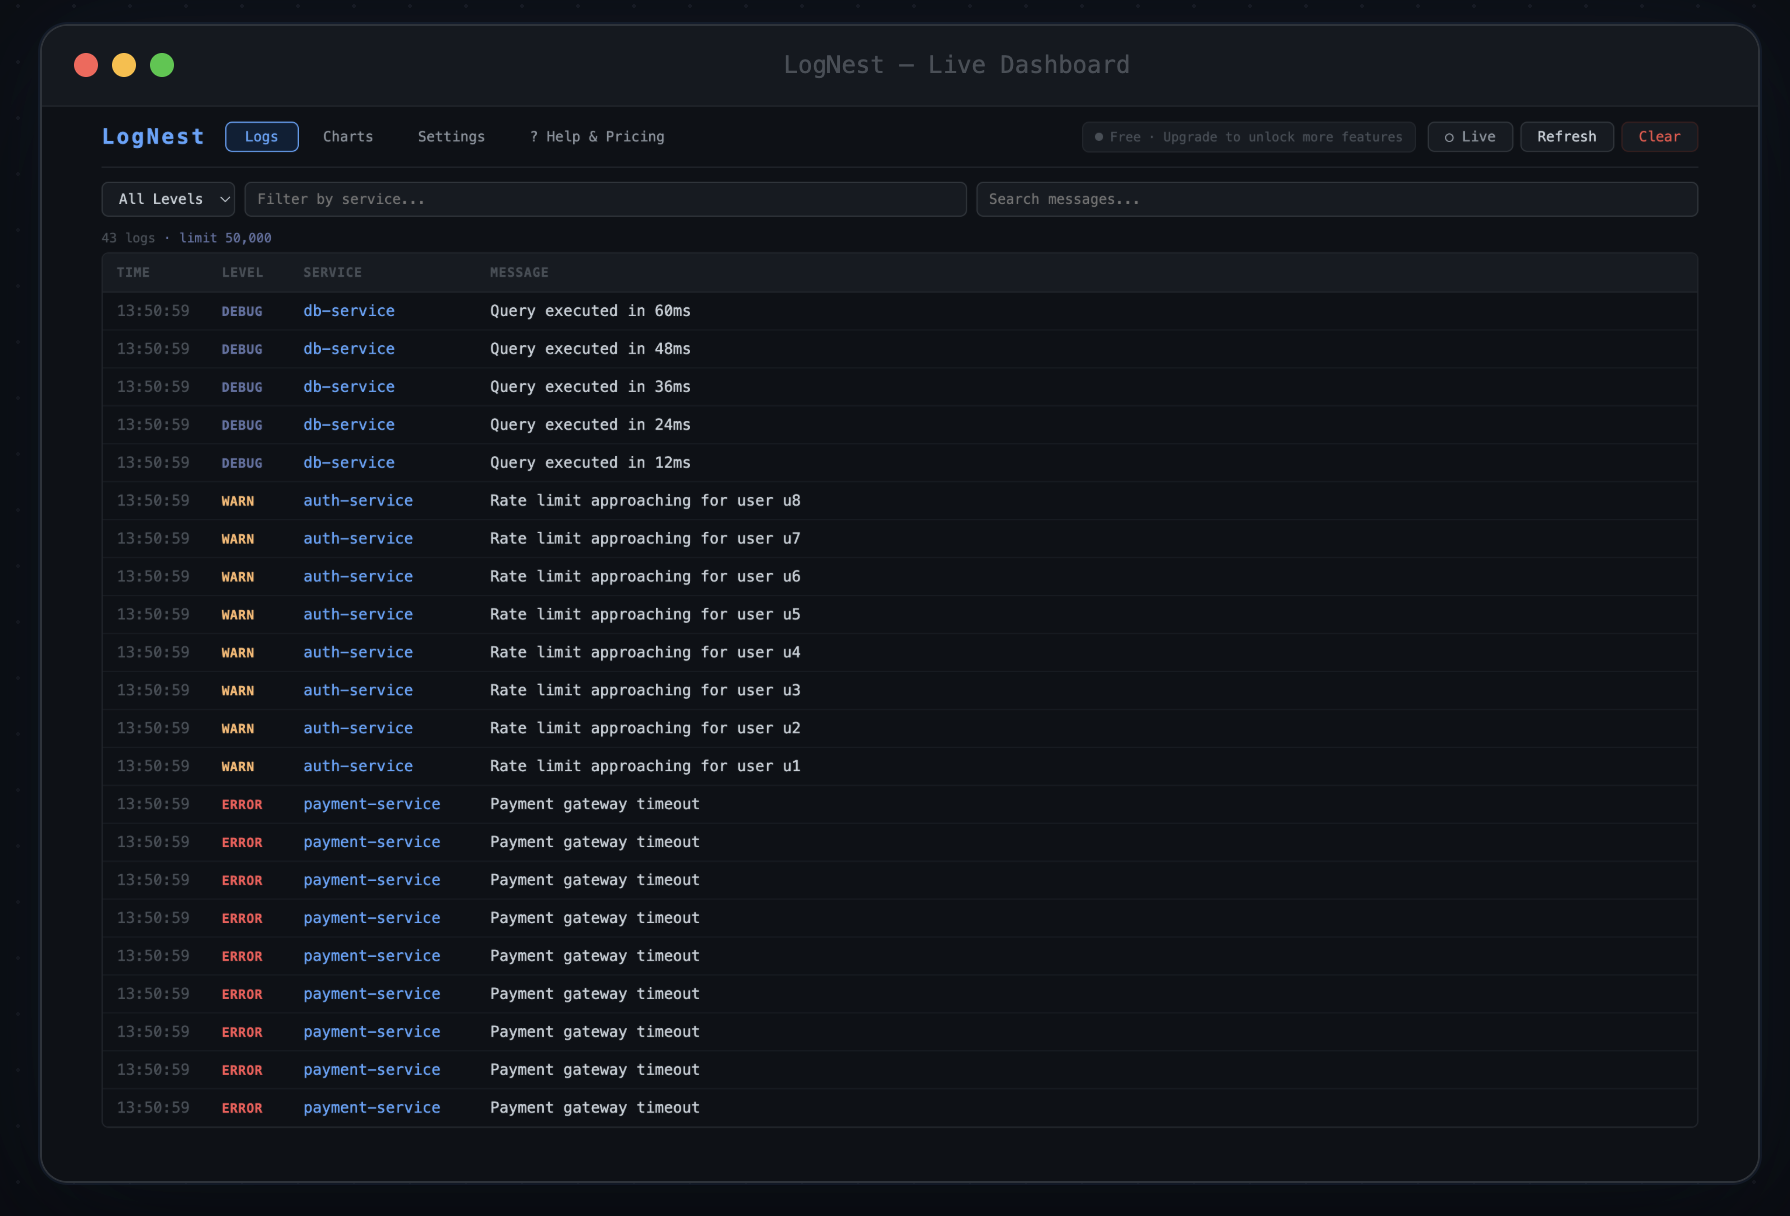
Task: Focus the Search messages field
Action: [1337, 199]
